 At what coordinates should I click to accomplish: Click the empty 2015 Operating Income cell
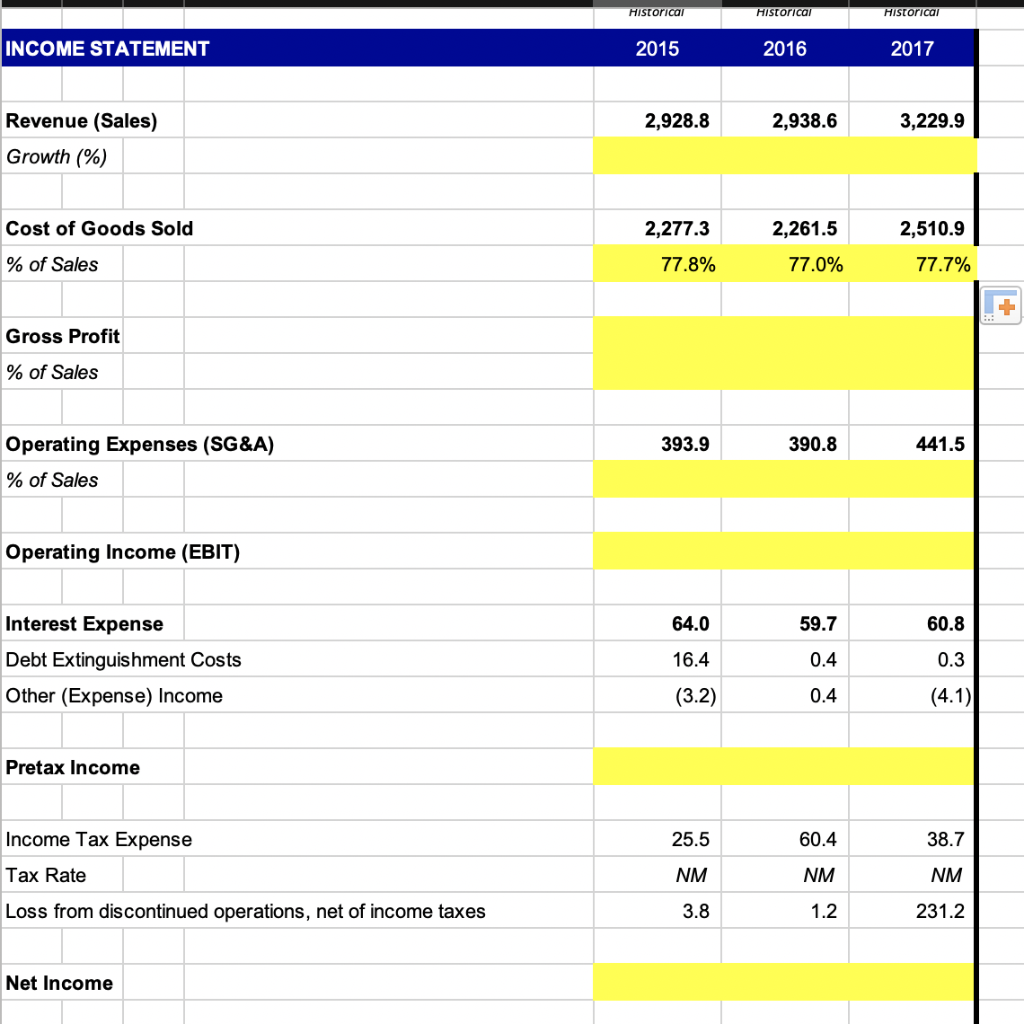pyautogui.click(x=657, y=551)
